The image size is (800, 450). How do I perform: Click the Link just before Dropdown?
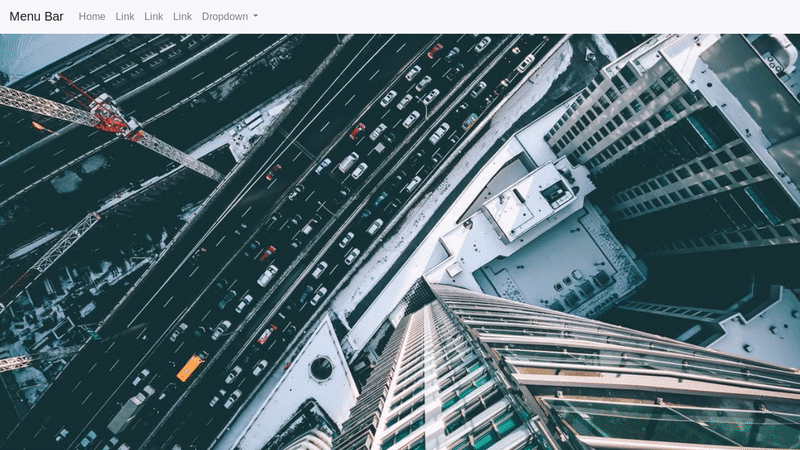point(182,17)
